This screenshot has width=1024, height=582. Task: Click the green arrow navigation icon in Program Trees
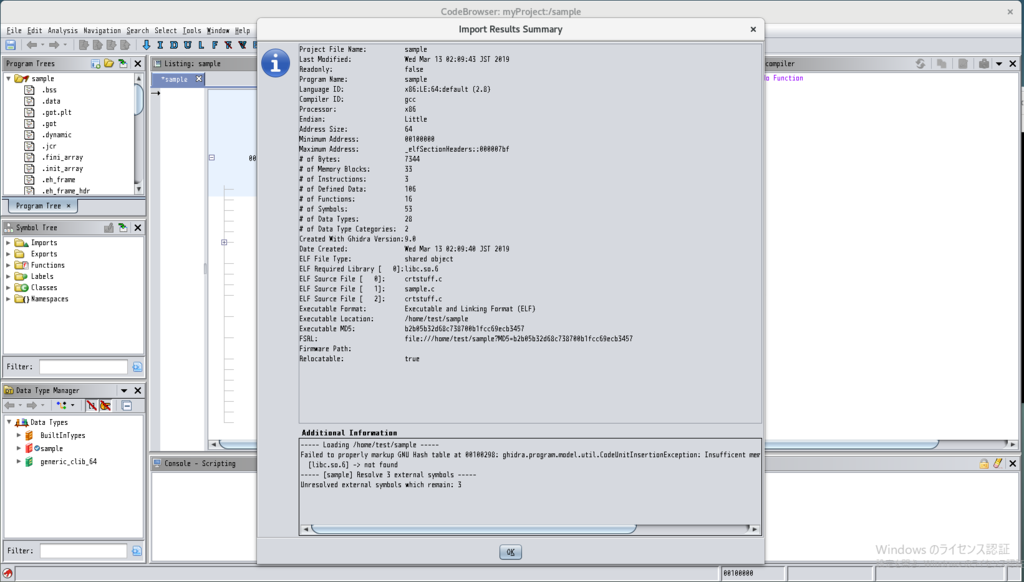point(123,63)
